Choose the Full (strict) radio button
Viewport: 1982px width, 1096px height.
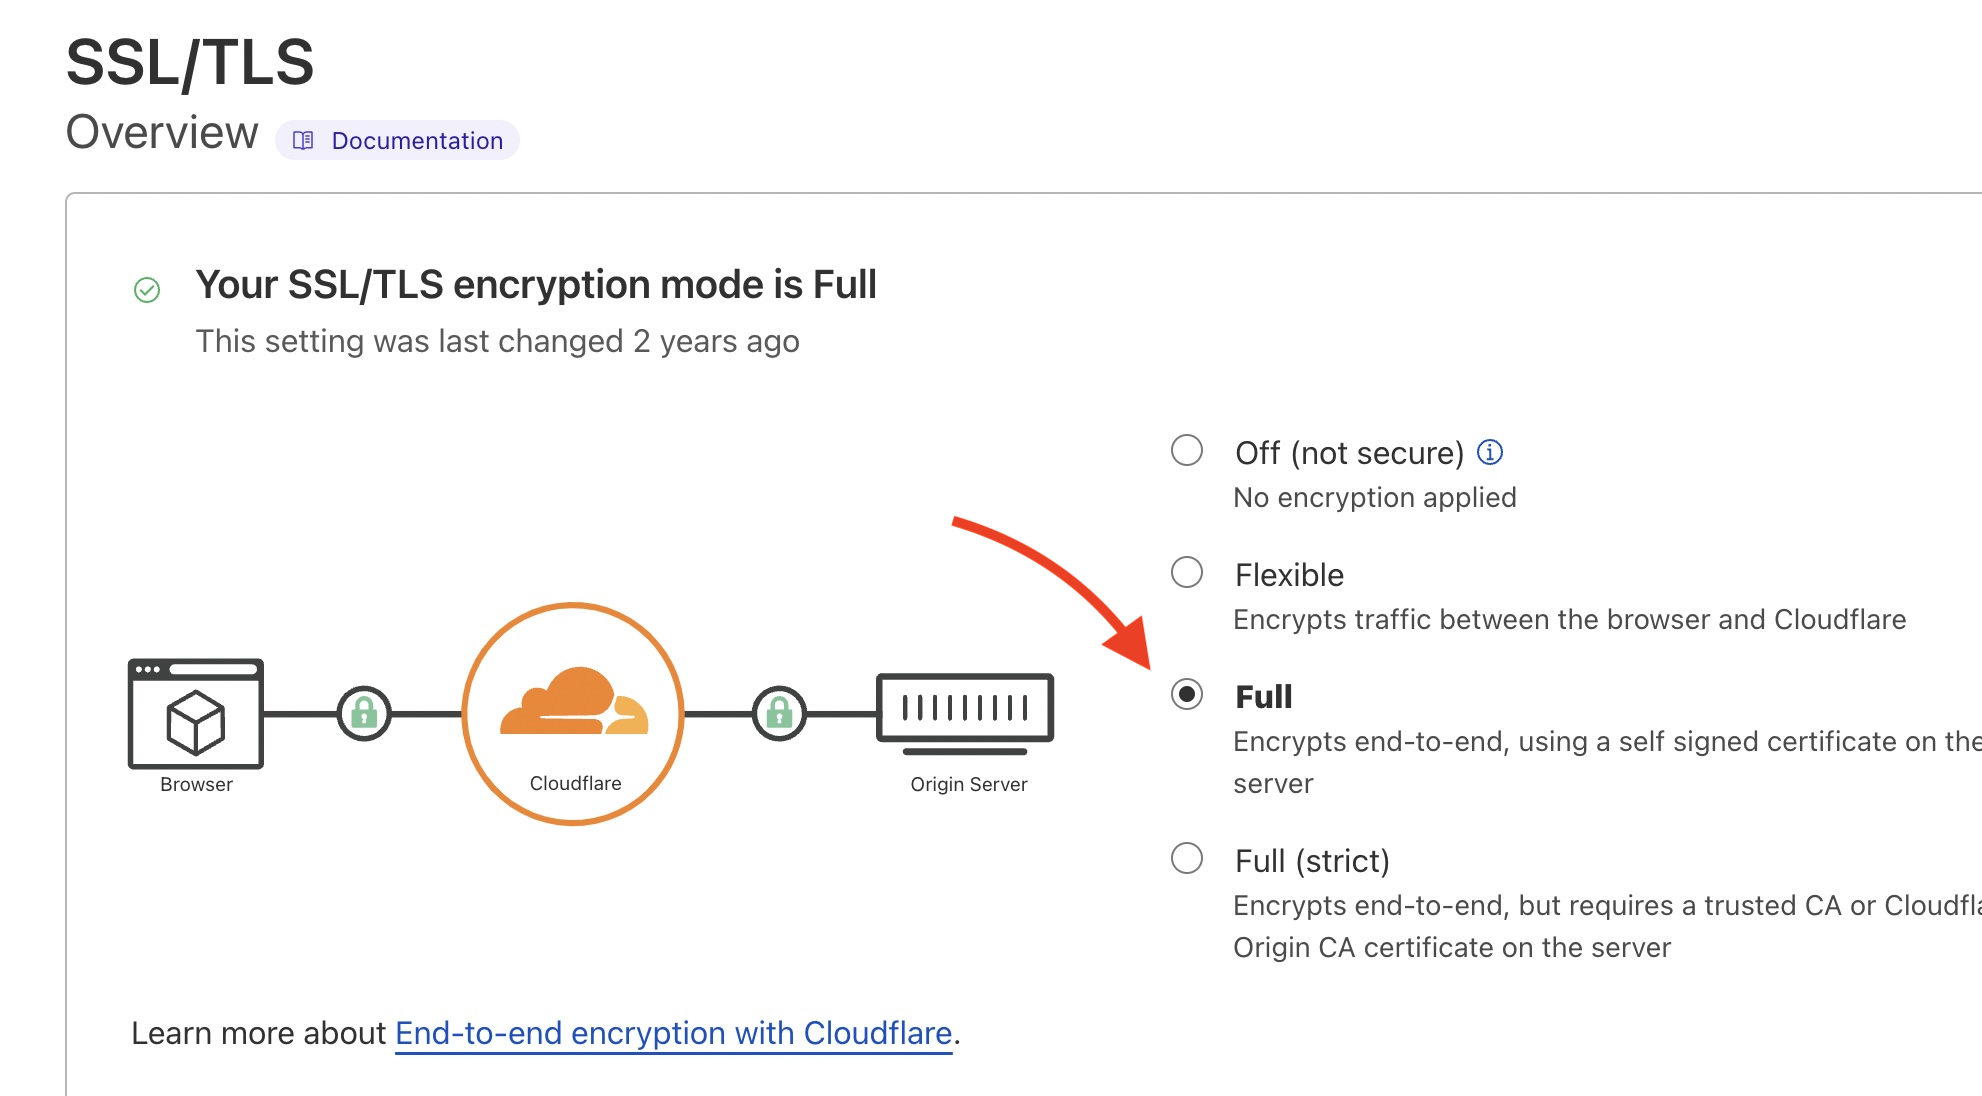1187,858
